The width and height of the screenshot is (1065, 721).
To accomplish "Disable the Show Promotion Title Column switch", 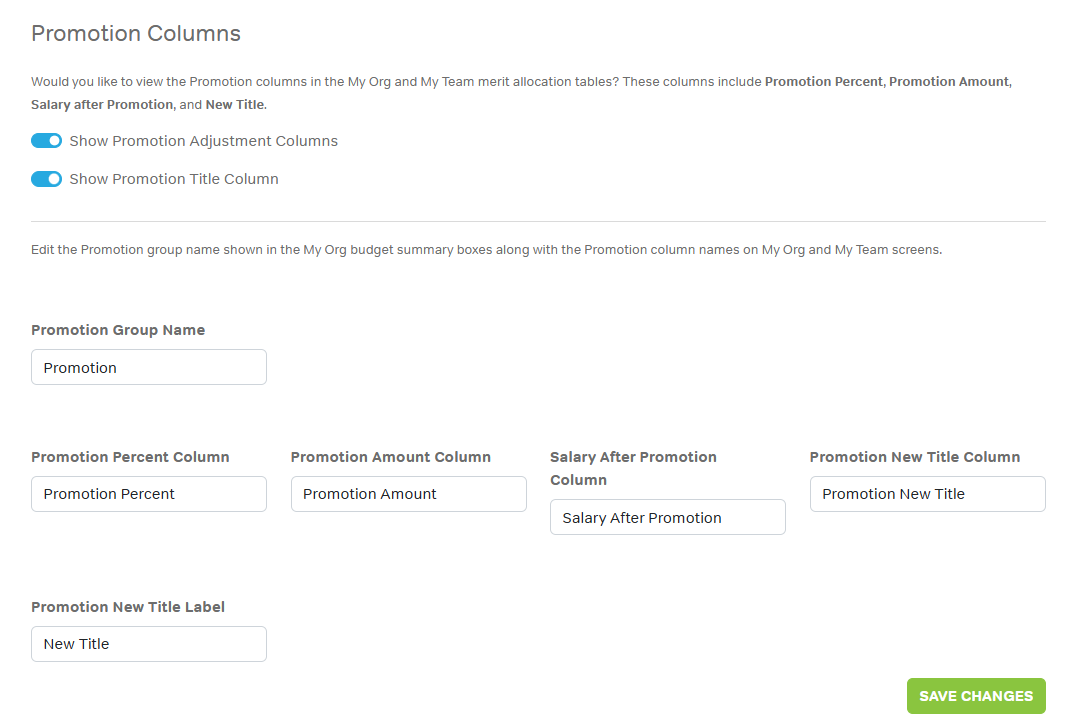I will point(46,179).
